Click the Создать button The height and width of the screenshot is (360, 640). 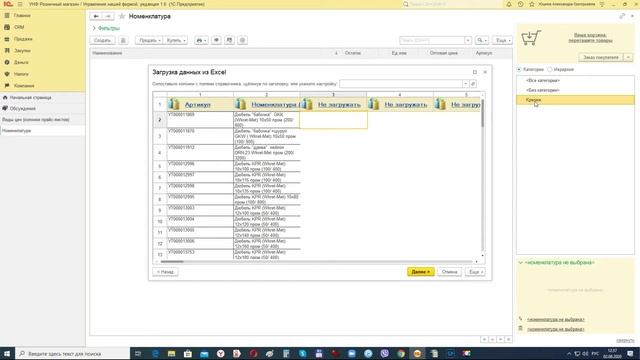coord(102,40)
